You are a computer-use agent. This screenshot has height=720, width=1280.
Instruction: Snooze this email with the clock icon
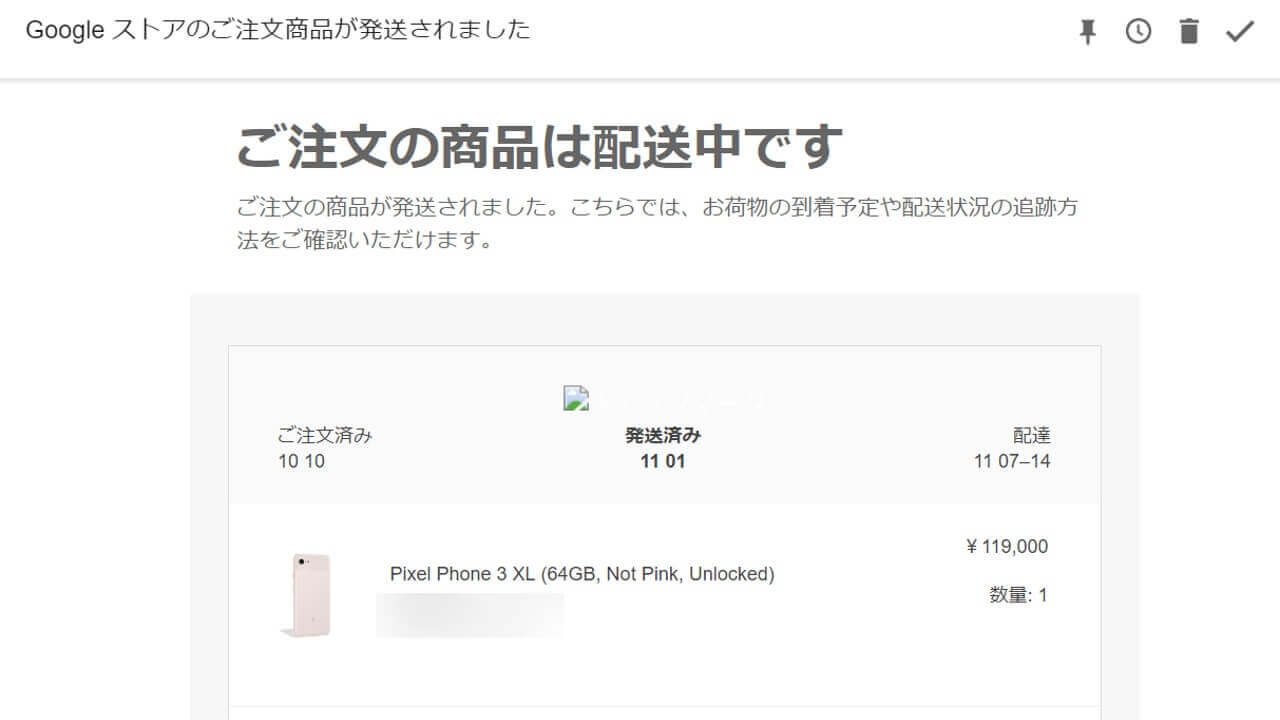tap(1138, 31)
